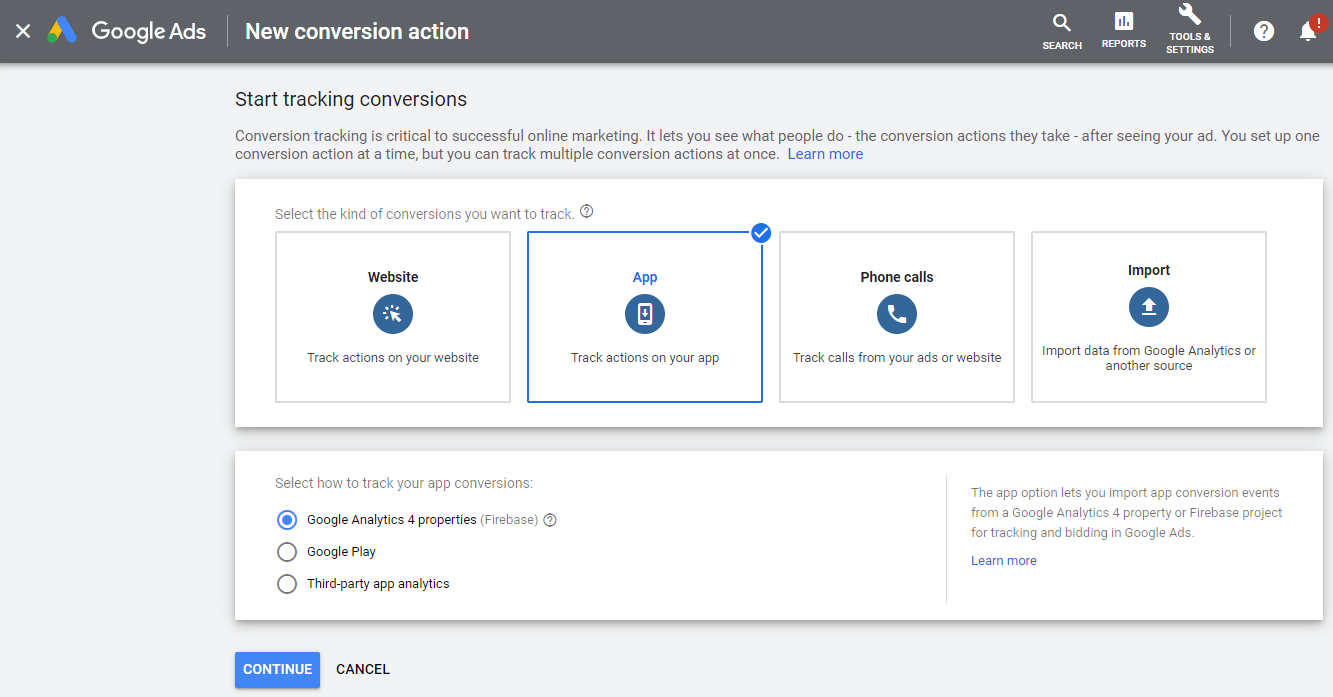Choose Third-party app analytics radio option
This screenshot has height=697, width=1333.
(287, 584)
